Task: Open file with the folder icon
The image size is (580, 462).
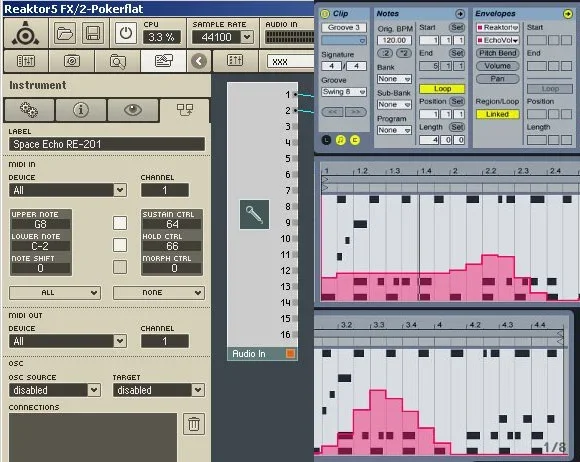Action: (65, 34)
